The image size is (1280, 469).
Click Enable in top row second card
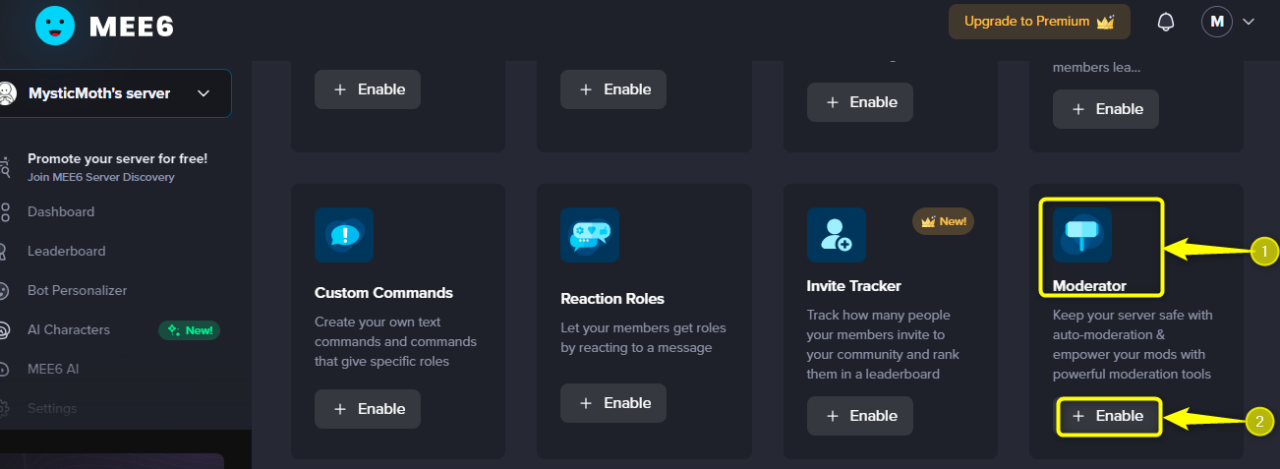[x=613, y=89]
